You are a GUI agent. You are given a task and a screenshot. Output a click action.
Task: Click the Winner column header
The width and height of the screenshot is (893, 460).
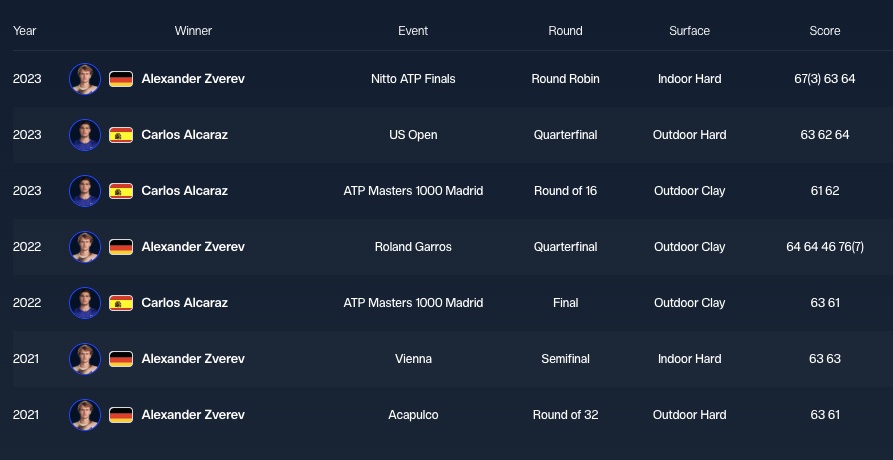coord(193,31)
